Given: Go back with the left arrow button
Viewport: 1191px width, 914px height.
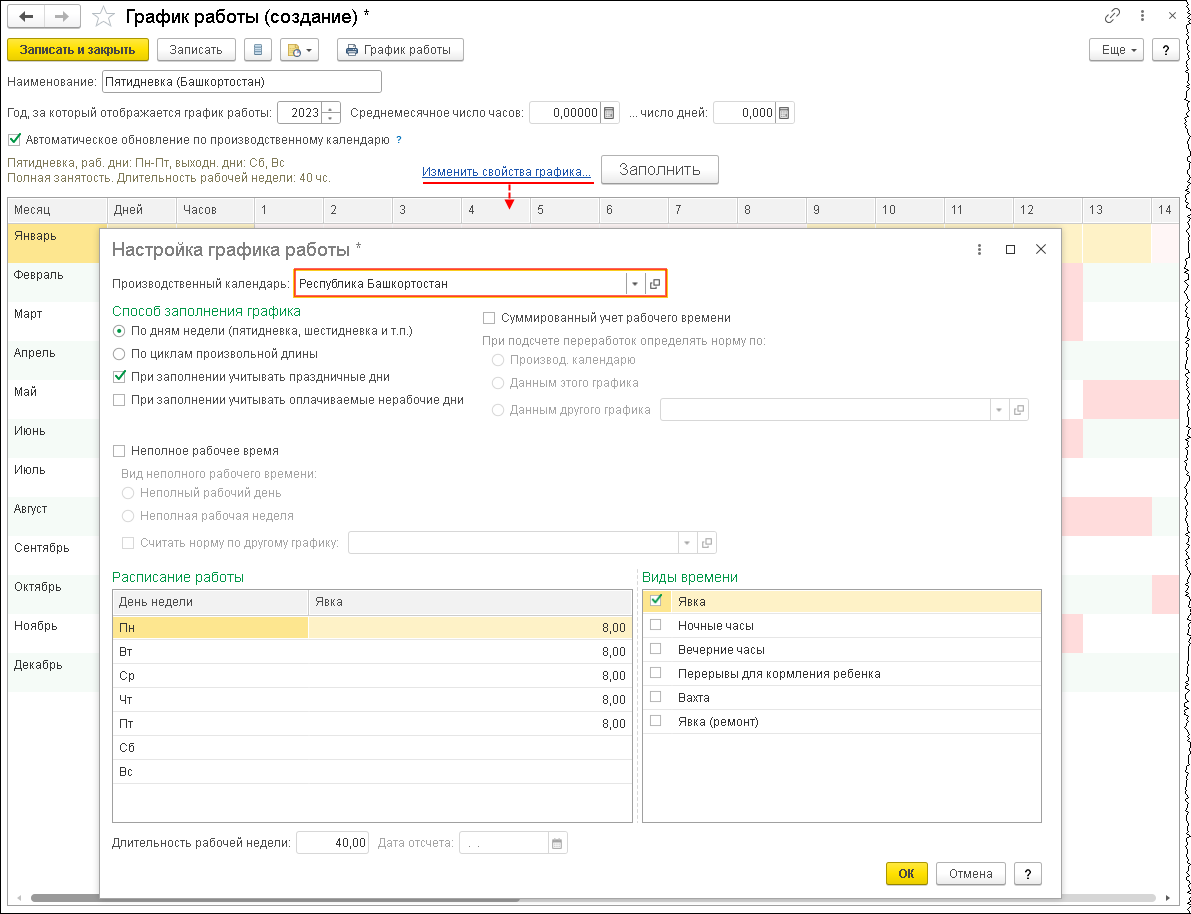Looking at the screenshot, I should [26, 16].
